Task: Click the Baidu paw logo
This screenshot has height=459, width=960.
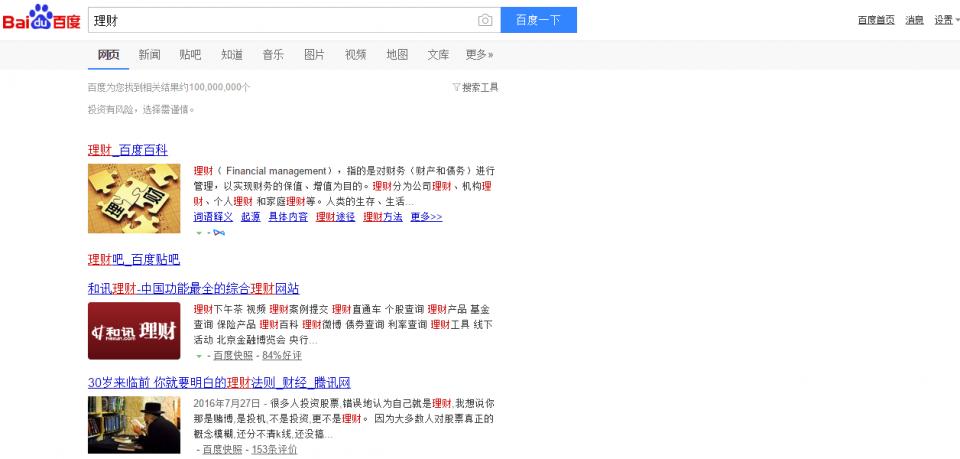Action: 40,17
